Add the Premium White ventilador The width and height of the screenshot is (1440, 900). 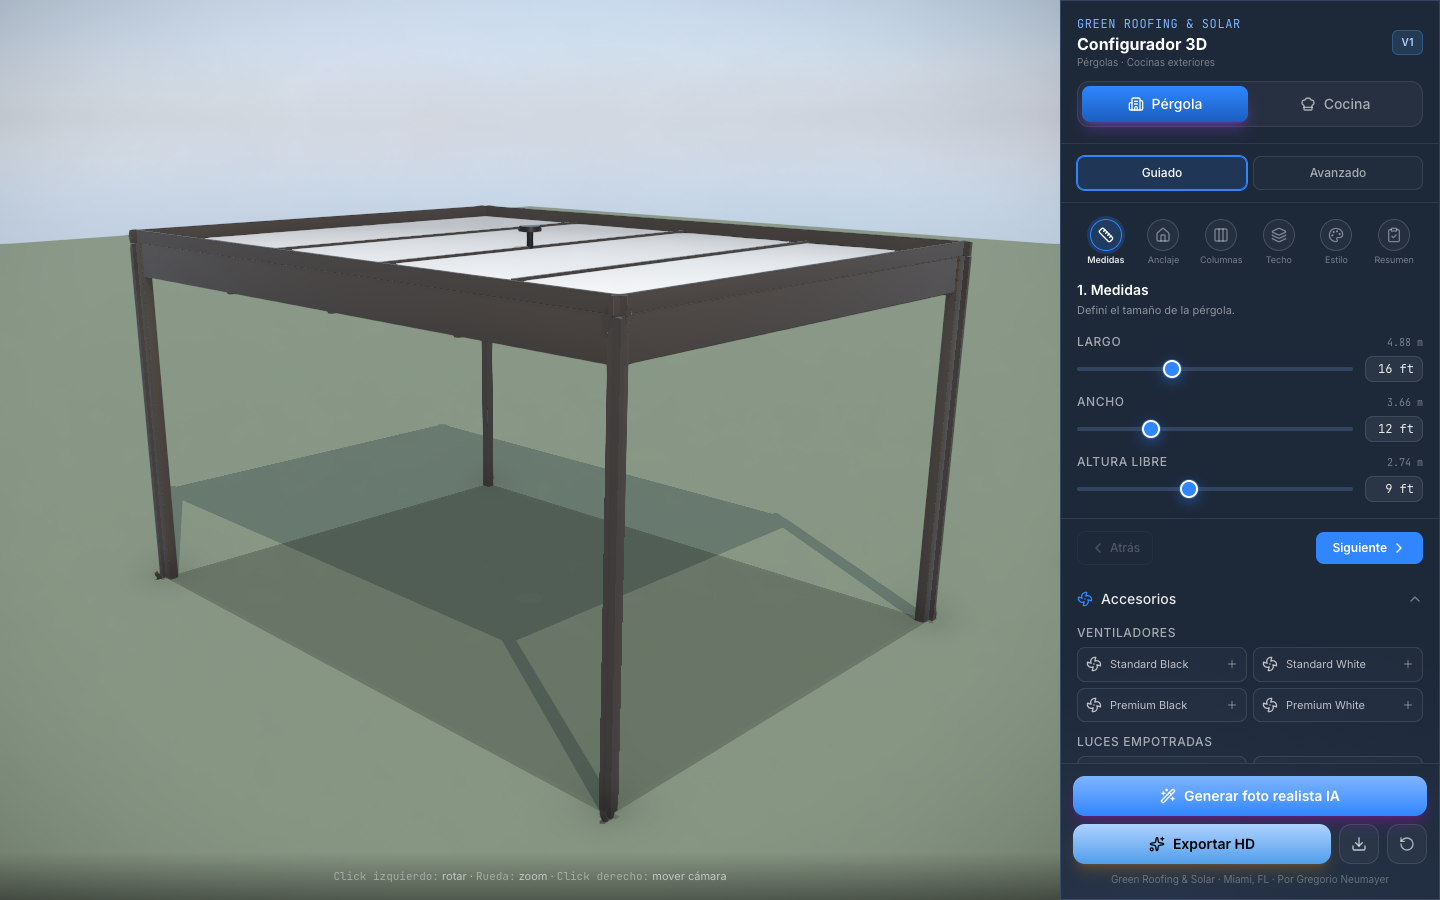pyautogui.click(x=1338, y=705)
